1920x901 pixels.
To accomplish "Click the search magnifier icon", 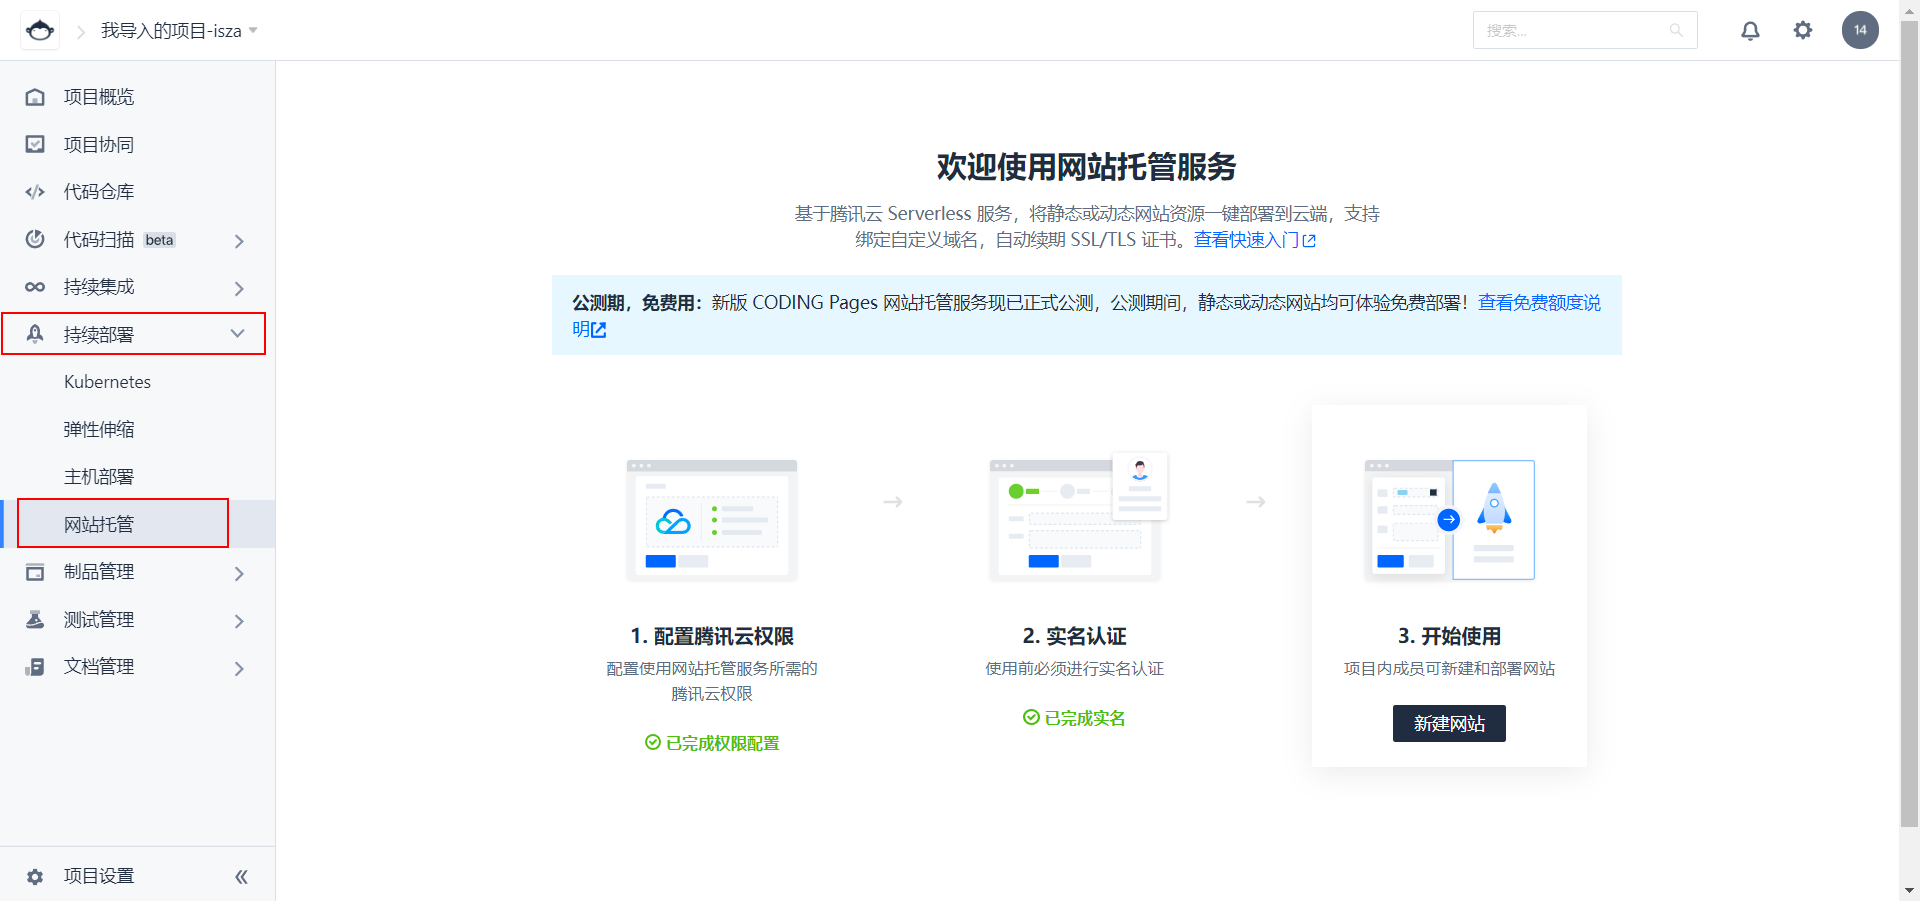I will [x=1676, y=31].
